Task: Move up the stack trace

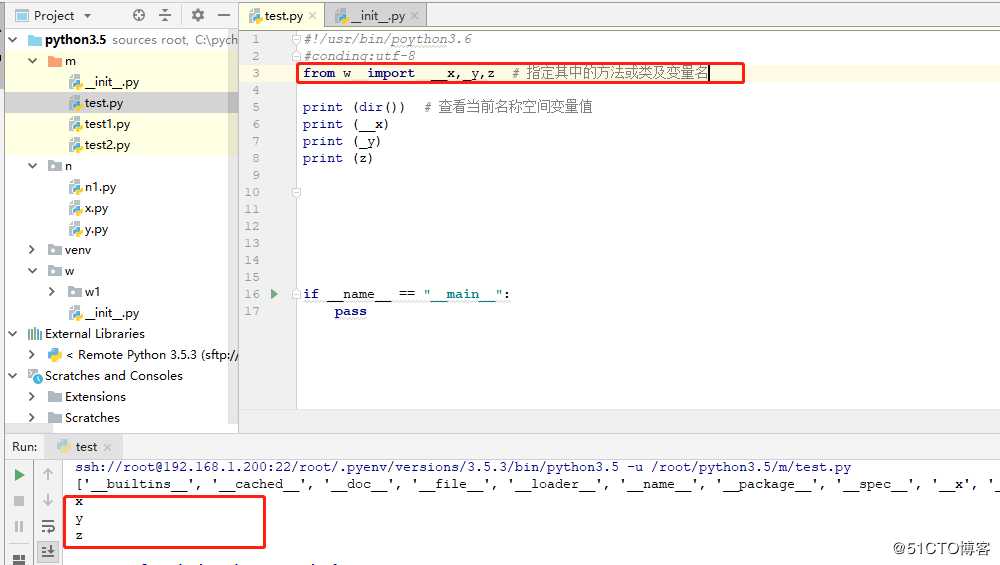Action: [48, 474]
